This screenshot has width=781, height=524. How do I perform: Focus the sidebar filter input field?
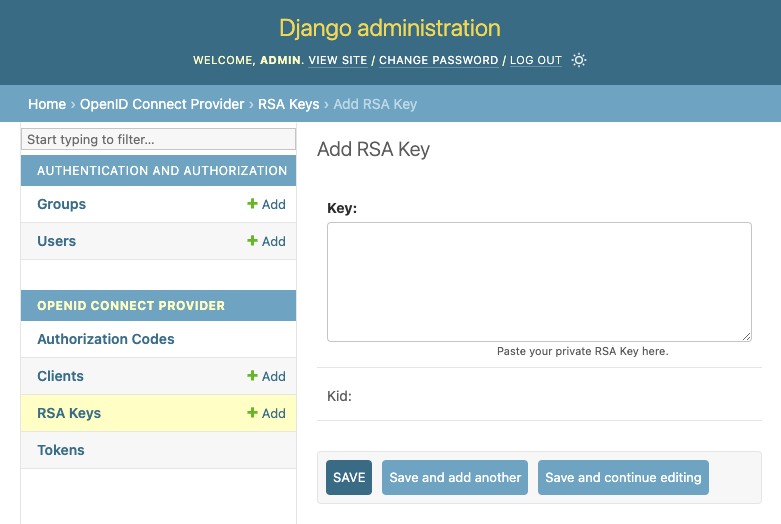click(x=158, y=139)
